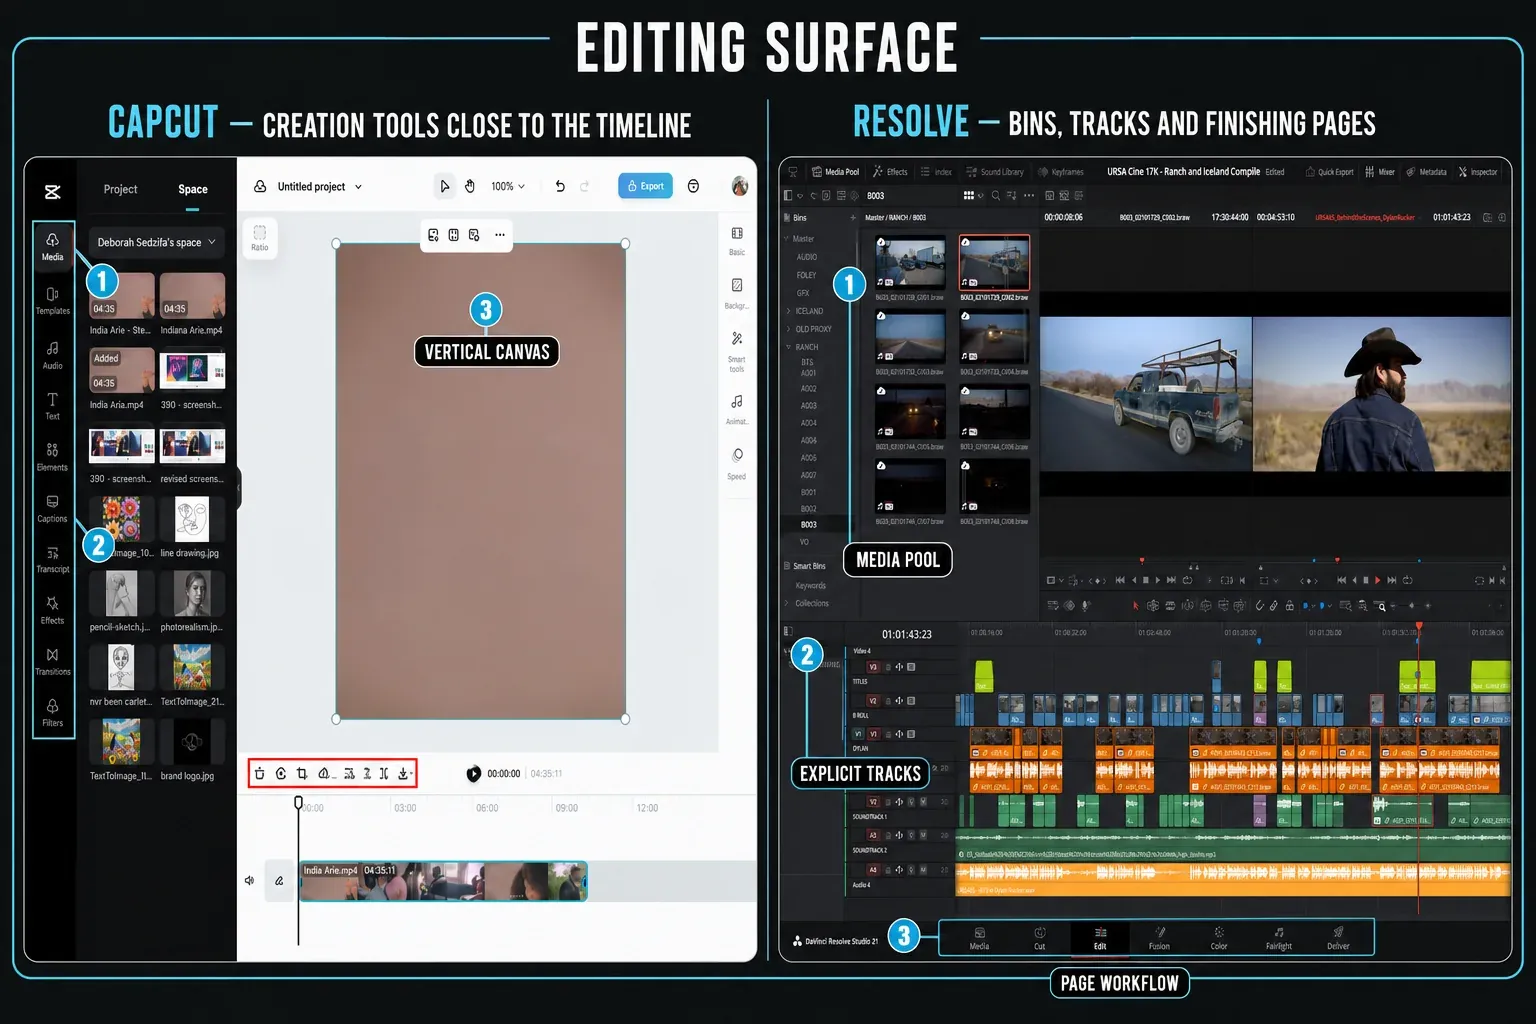Toggle the Inspector panel in Resolve
This screenshot has height=1024, width=1536.
click(1477, 172)
